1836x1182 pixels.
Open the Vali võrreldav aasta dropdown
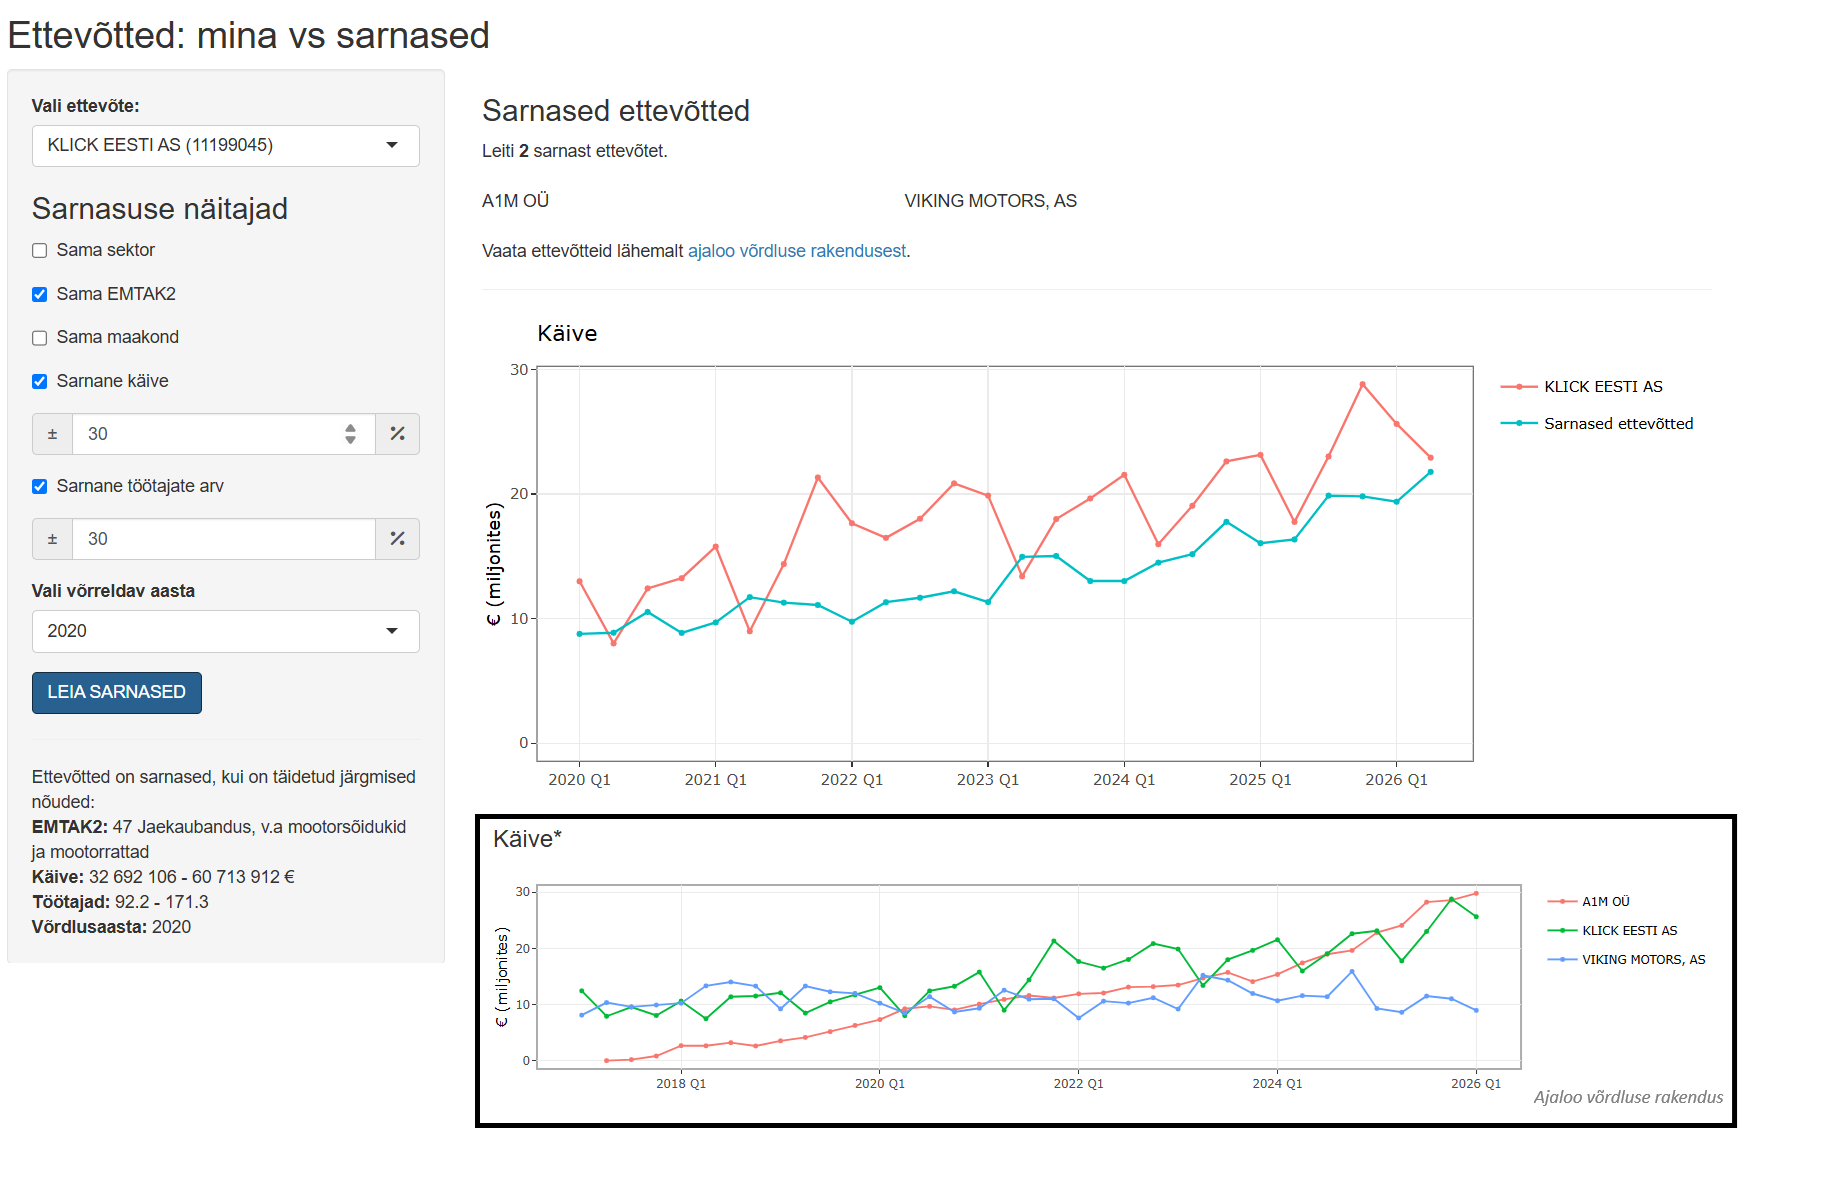point(225,631)
